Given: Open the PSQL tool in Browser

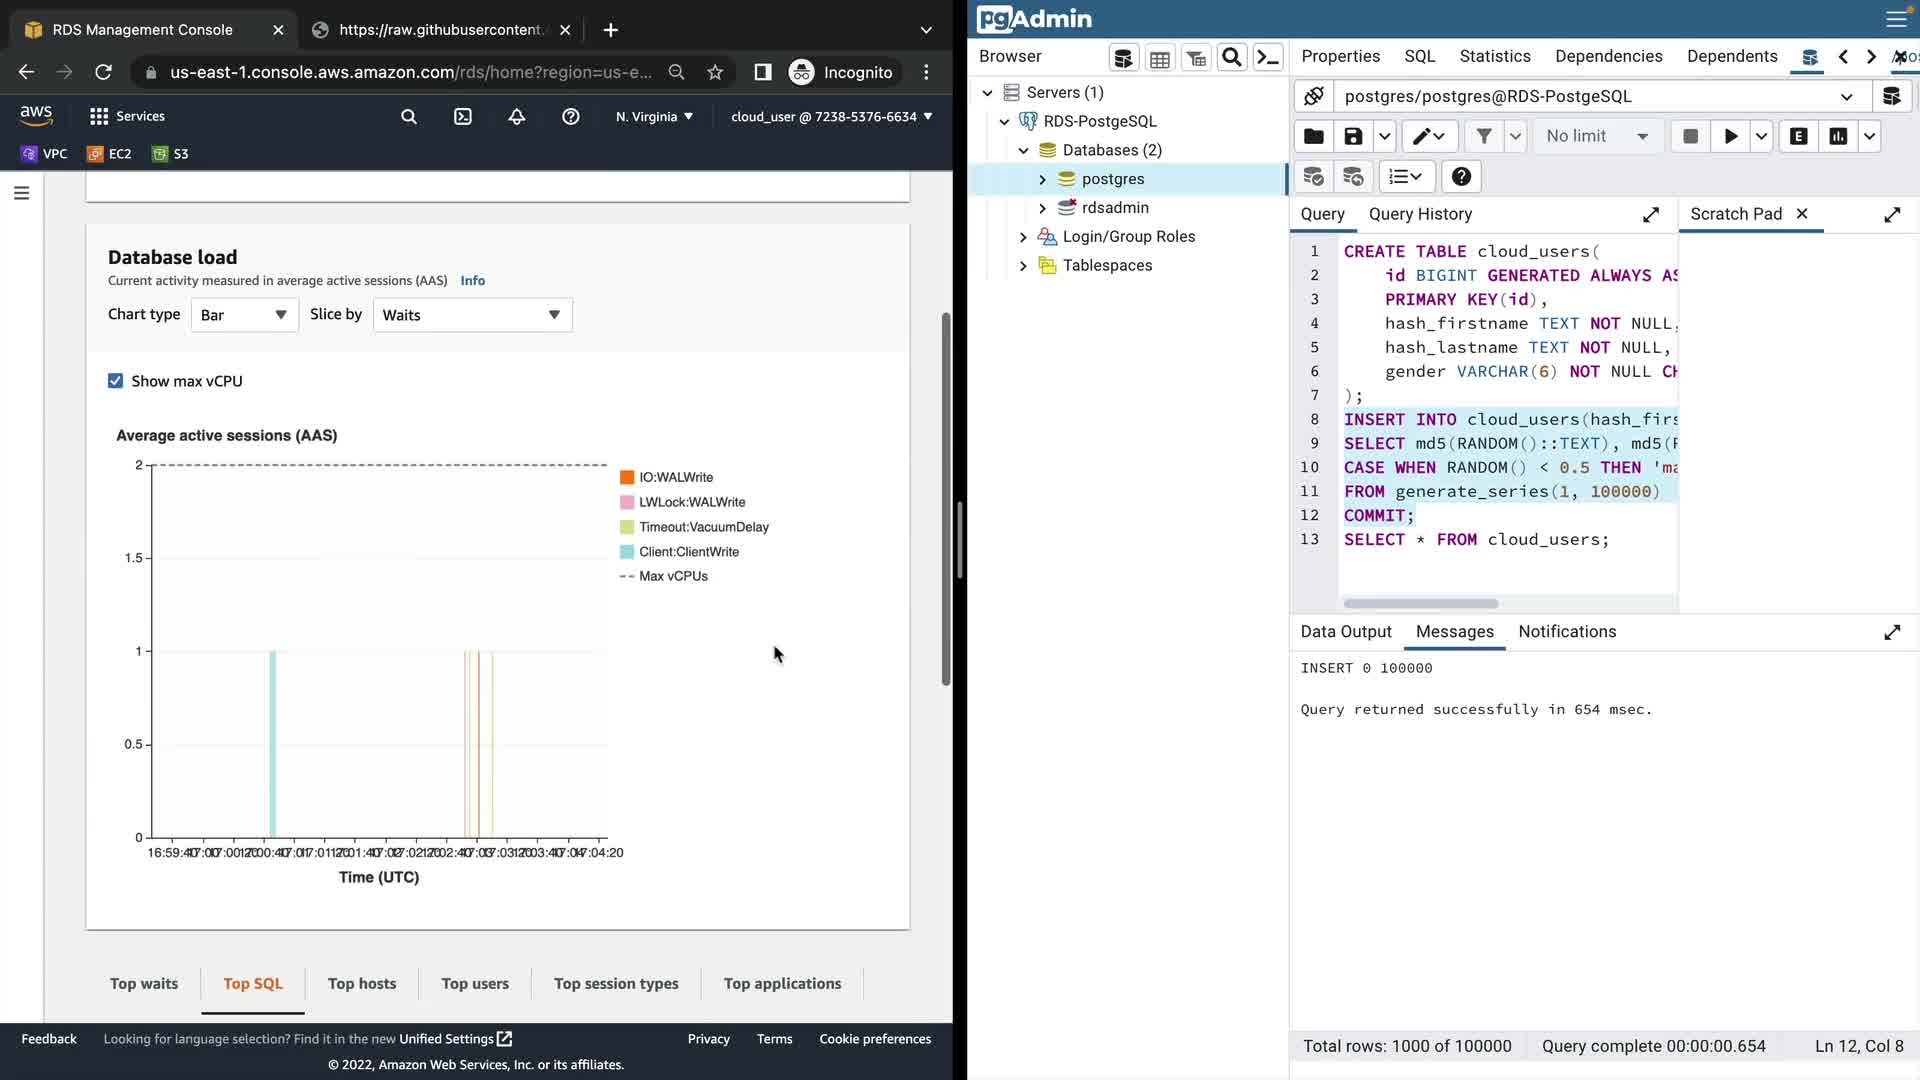Looking at the screenshot, I should click(1268, 57).
